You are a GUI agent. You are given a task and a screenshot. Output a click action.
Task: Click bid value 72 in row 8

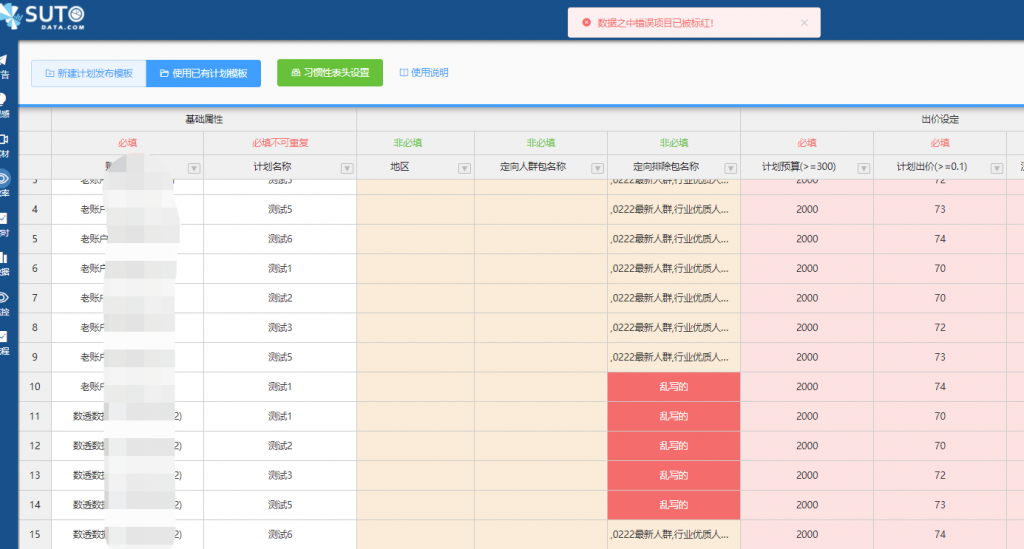[x=940, y=328]
